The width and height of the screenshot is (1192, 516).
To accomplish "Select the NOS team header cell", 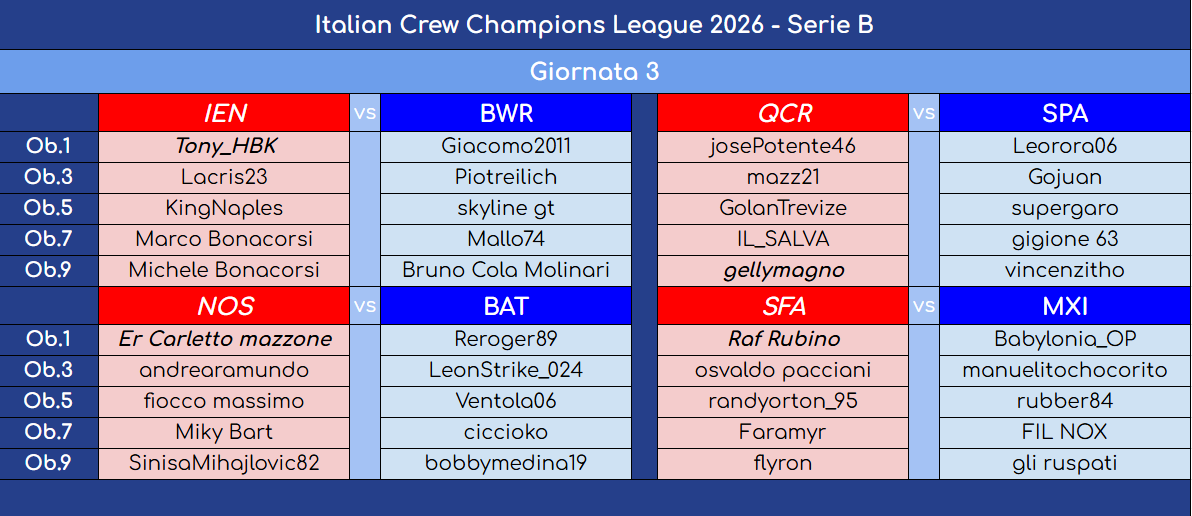I will [224, 305].
